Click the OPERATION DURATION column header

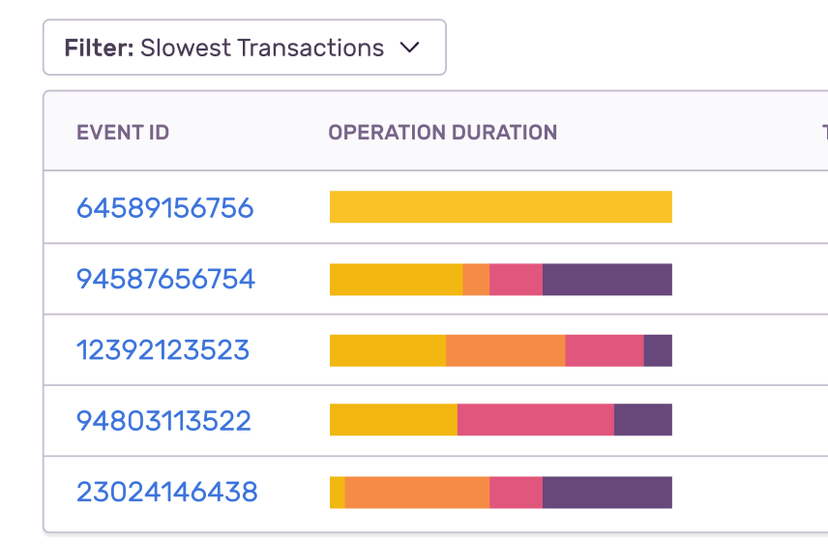442,133
